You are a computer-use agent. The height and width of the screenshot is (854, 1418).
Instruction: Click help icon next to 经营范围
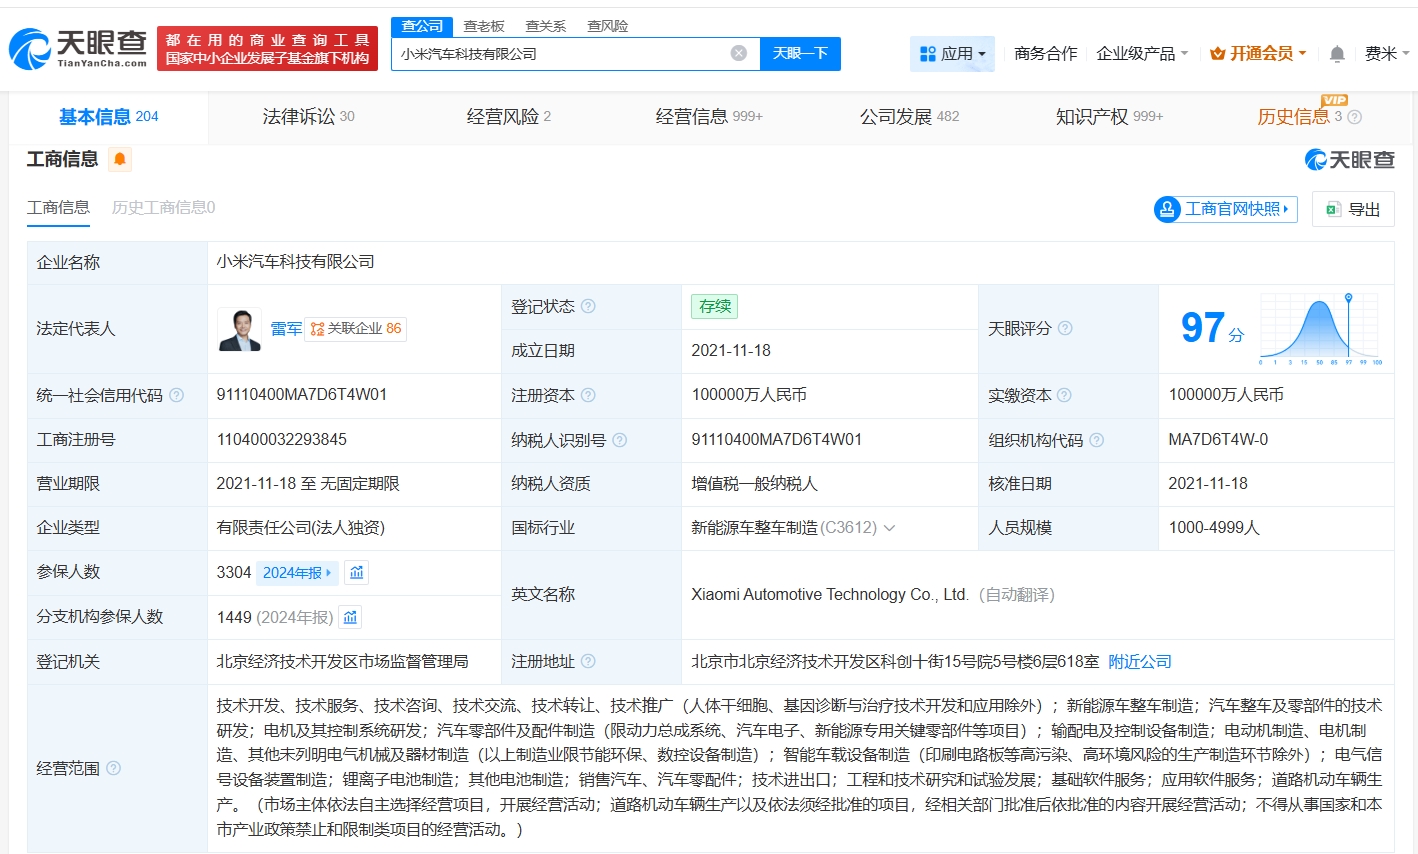(114, 768)
